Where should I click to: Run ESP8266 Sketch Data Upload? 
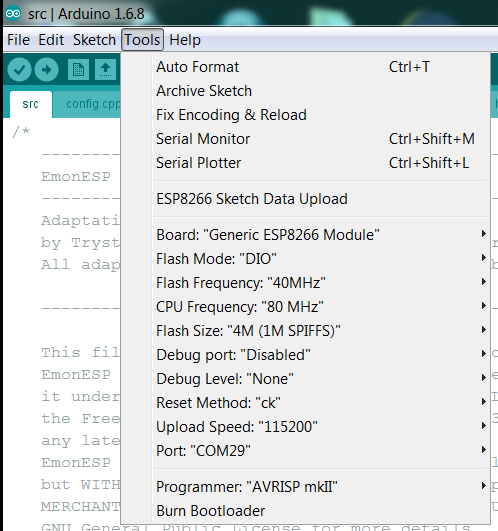point(305,199)
